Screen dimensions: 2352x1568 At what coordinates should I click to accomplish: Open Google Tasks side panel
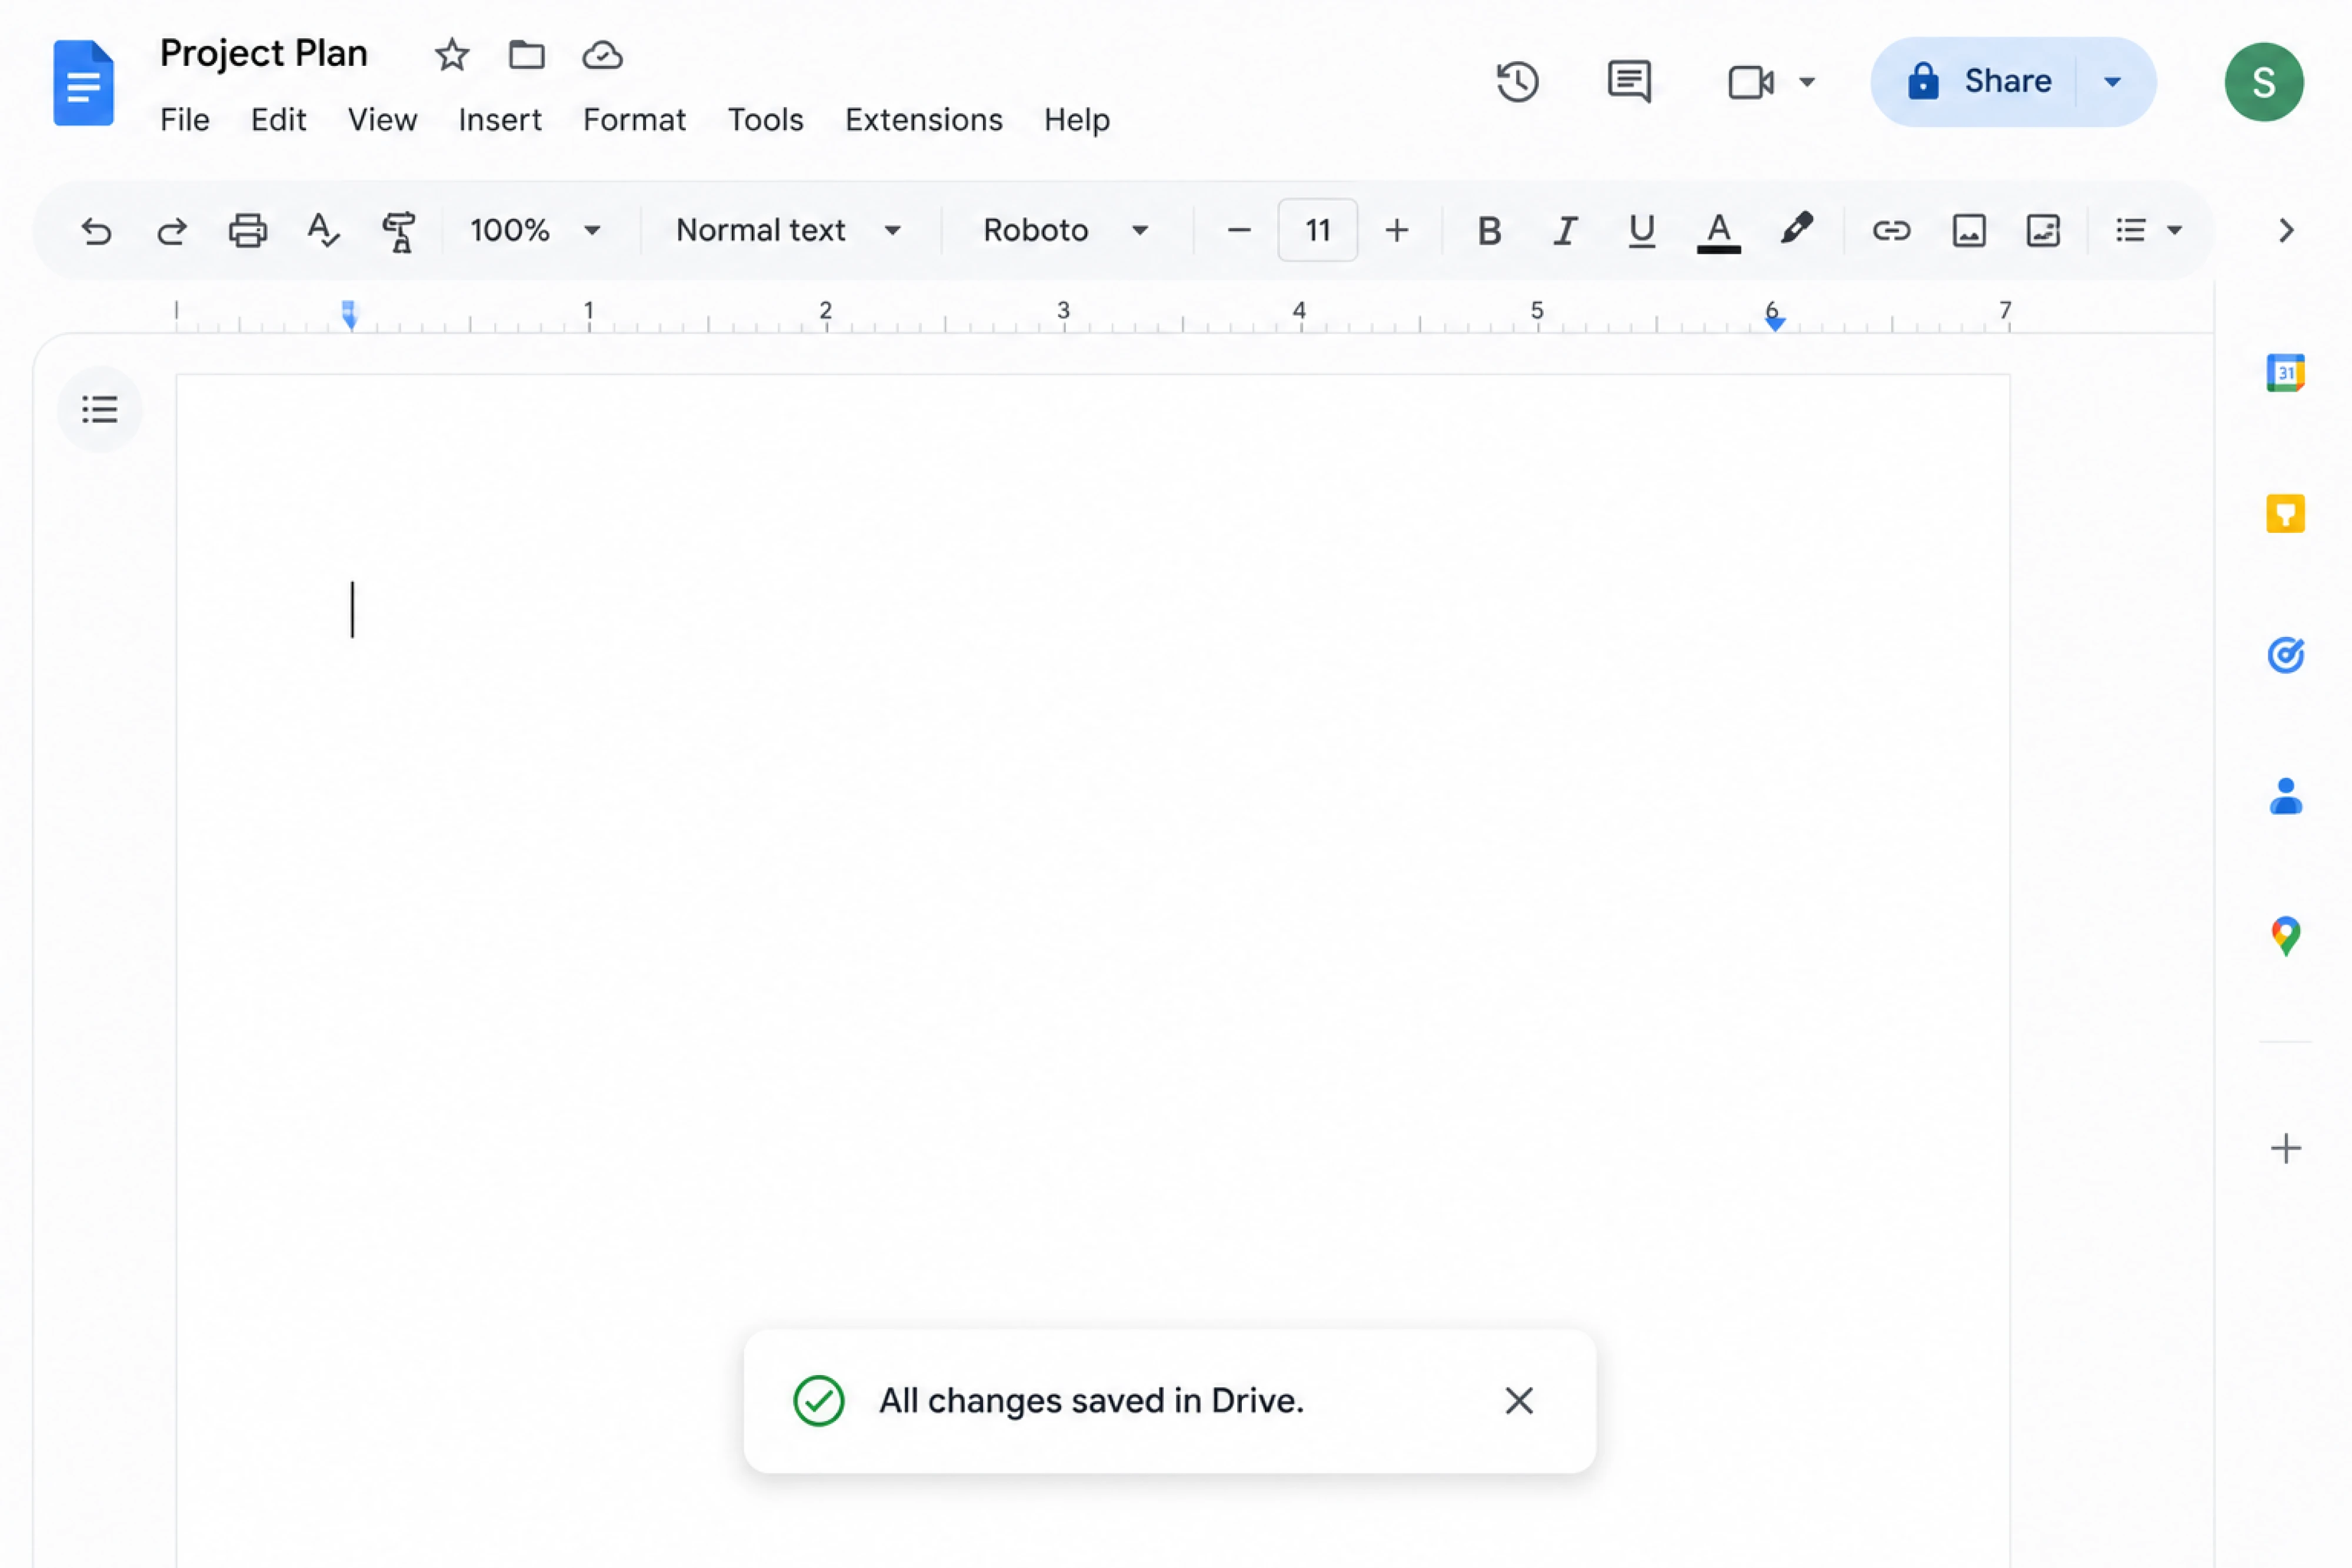2286,655
